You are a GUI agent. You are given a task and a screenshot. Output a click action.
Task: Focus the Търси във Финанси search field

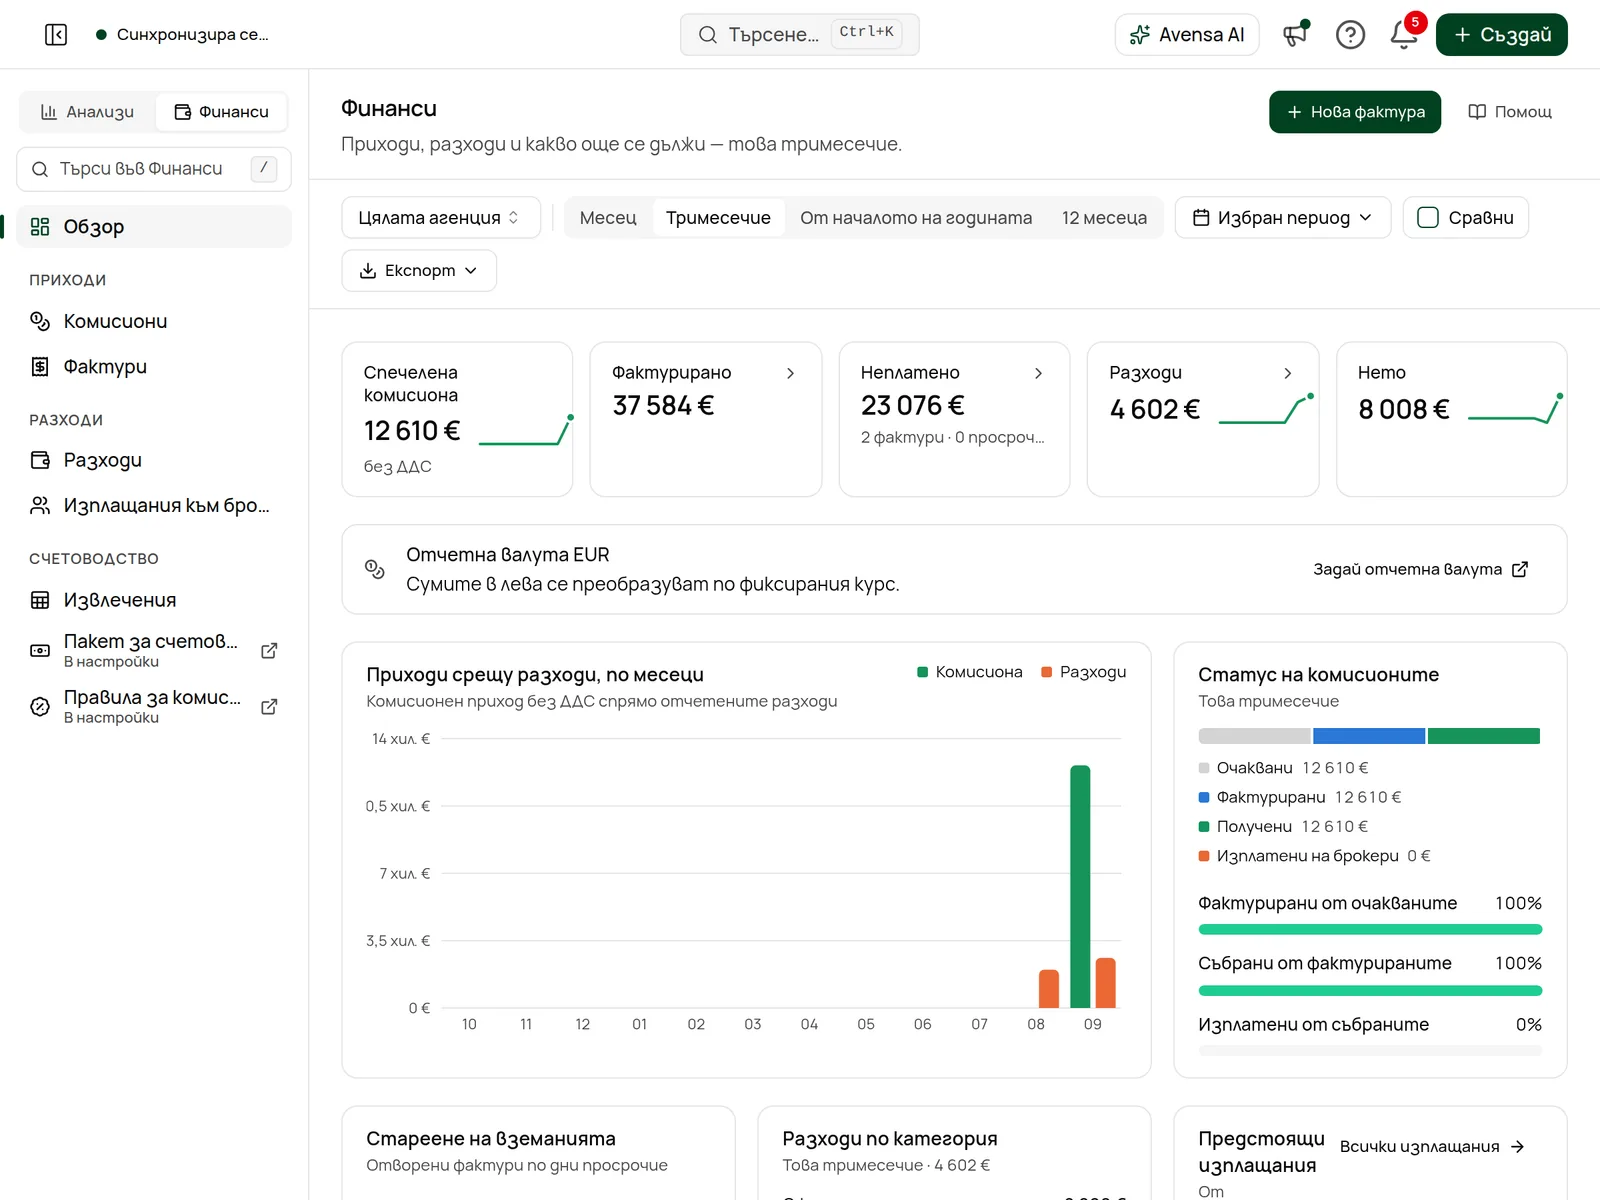pos(154,169)
